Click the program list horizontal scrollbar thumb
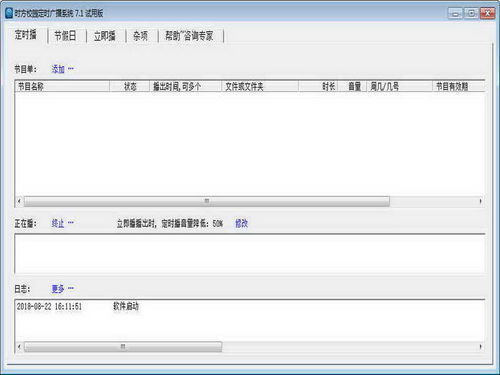Screen dimensions: 500x375 point(207,201)
